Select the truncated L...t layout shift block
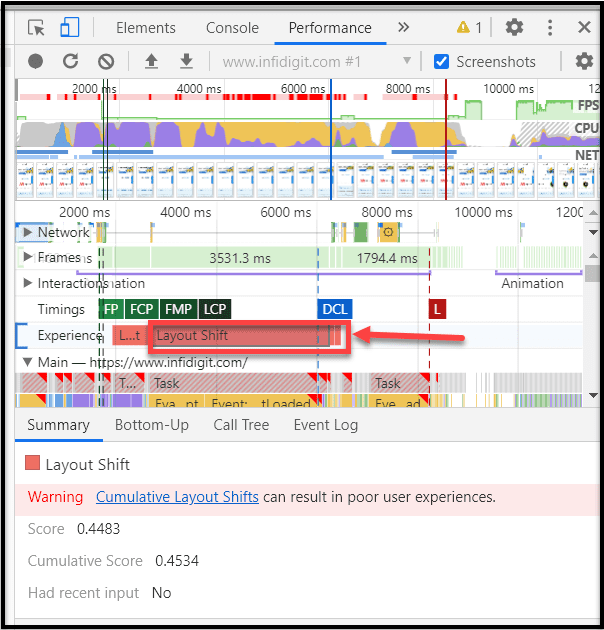The image size is (604, 630). pos(129,335)
